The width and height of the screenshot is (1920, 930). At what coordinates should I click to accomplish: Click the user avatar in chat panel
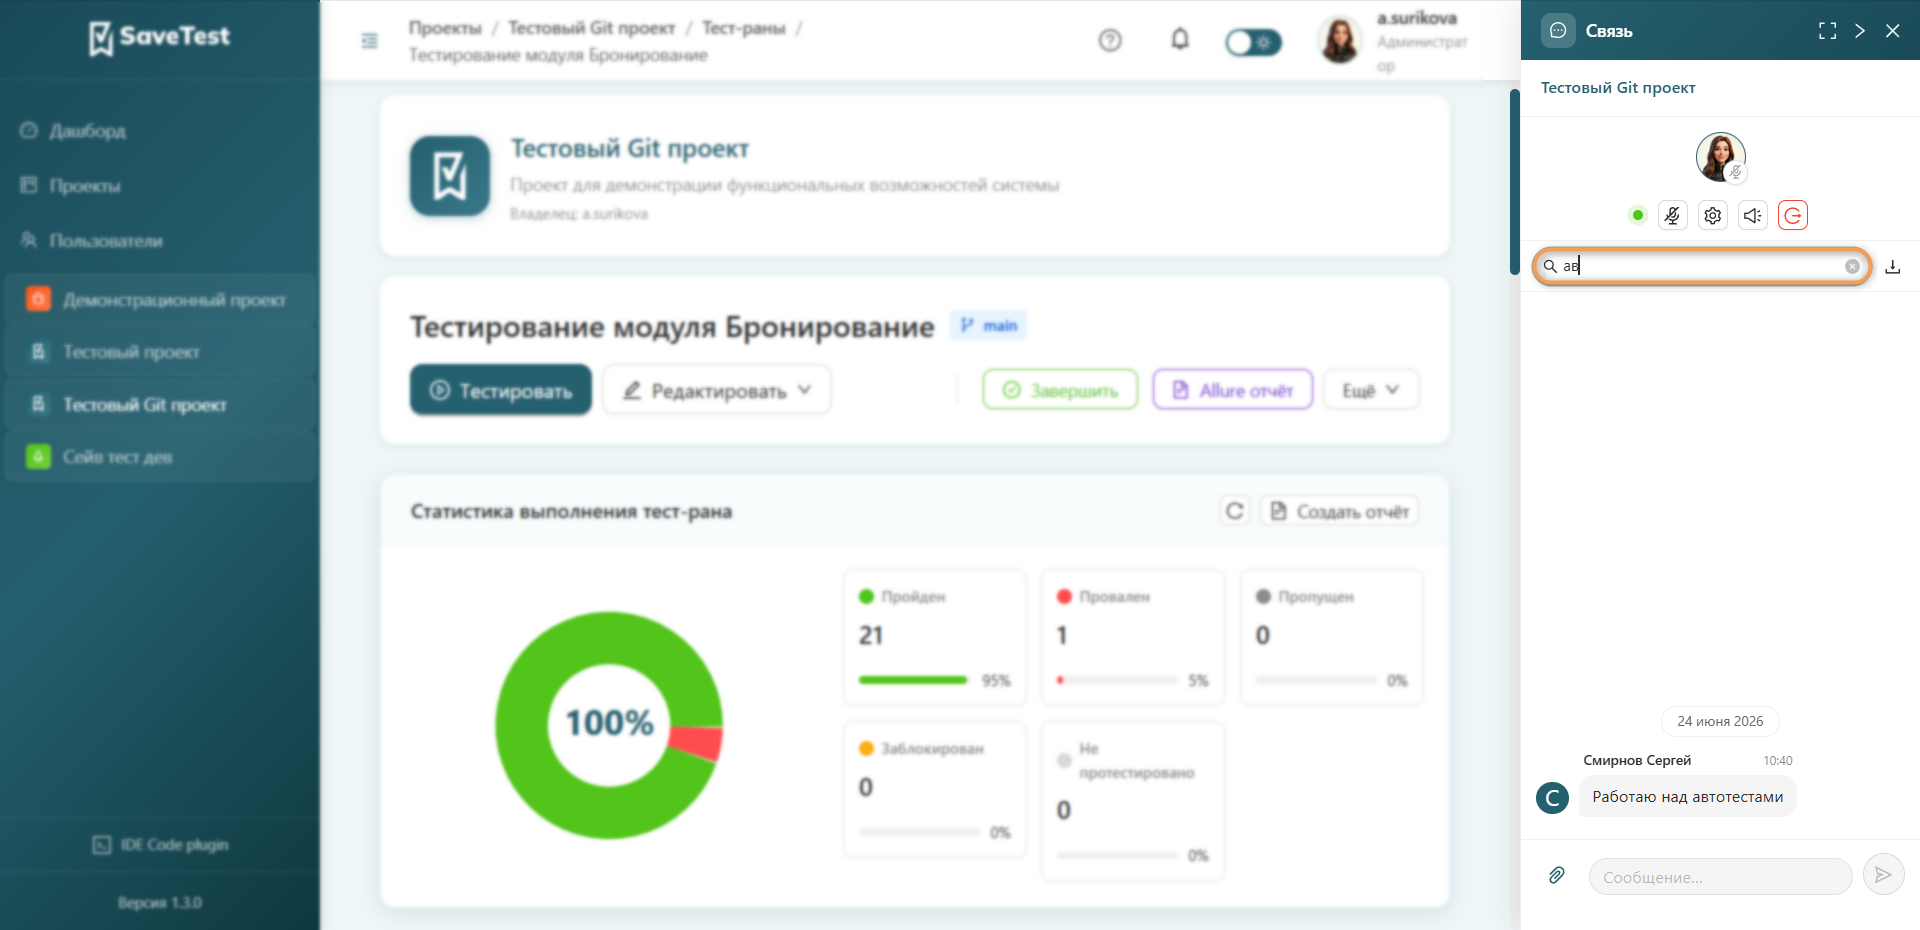1720,157
